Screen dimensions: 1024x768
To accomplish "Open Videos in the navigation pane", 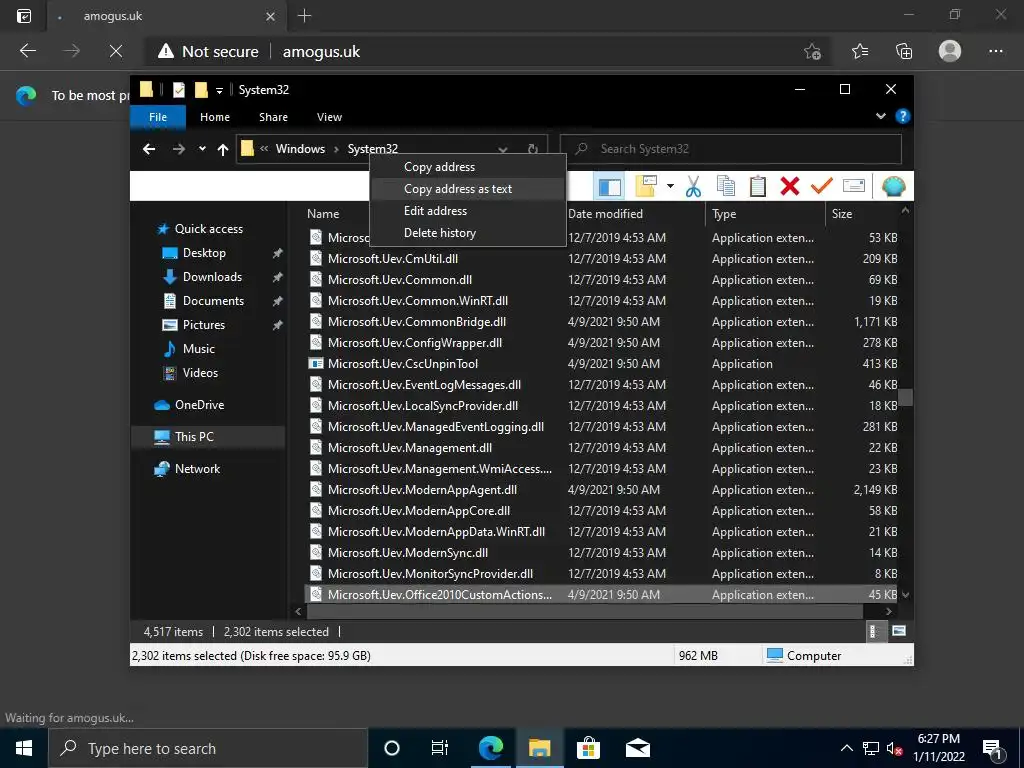I will pos(200,373).
